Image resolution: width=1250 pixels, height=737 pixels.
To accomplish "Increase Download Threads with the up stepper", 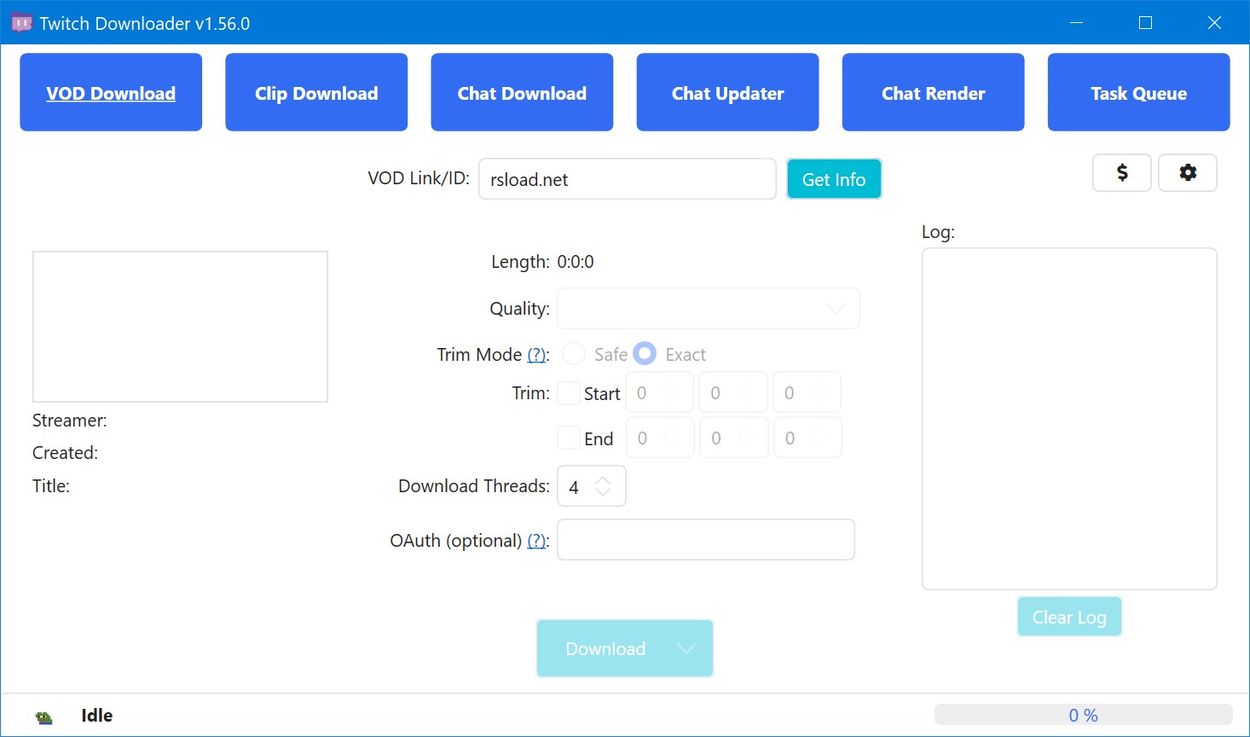I will tap(605, 480).
